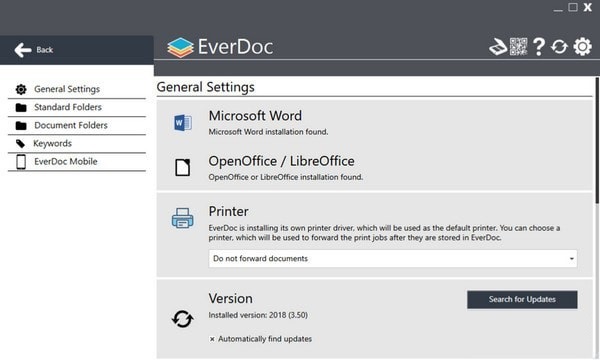Click 'OpenOffice or LibreOffice installation found.' text
The height and width of the screenshot is (360, 600).
[285, 177]
